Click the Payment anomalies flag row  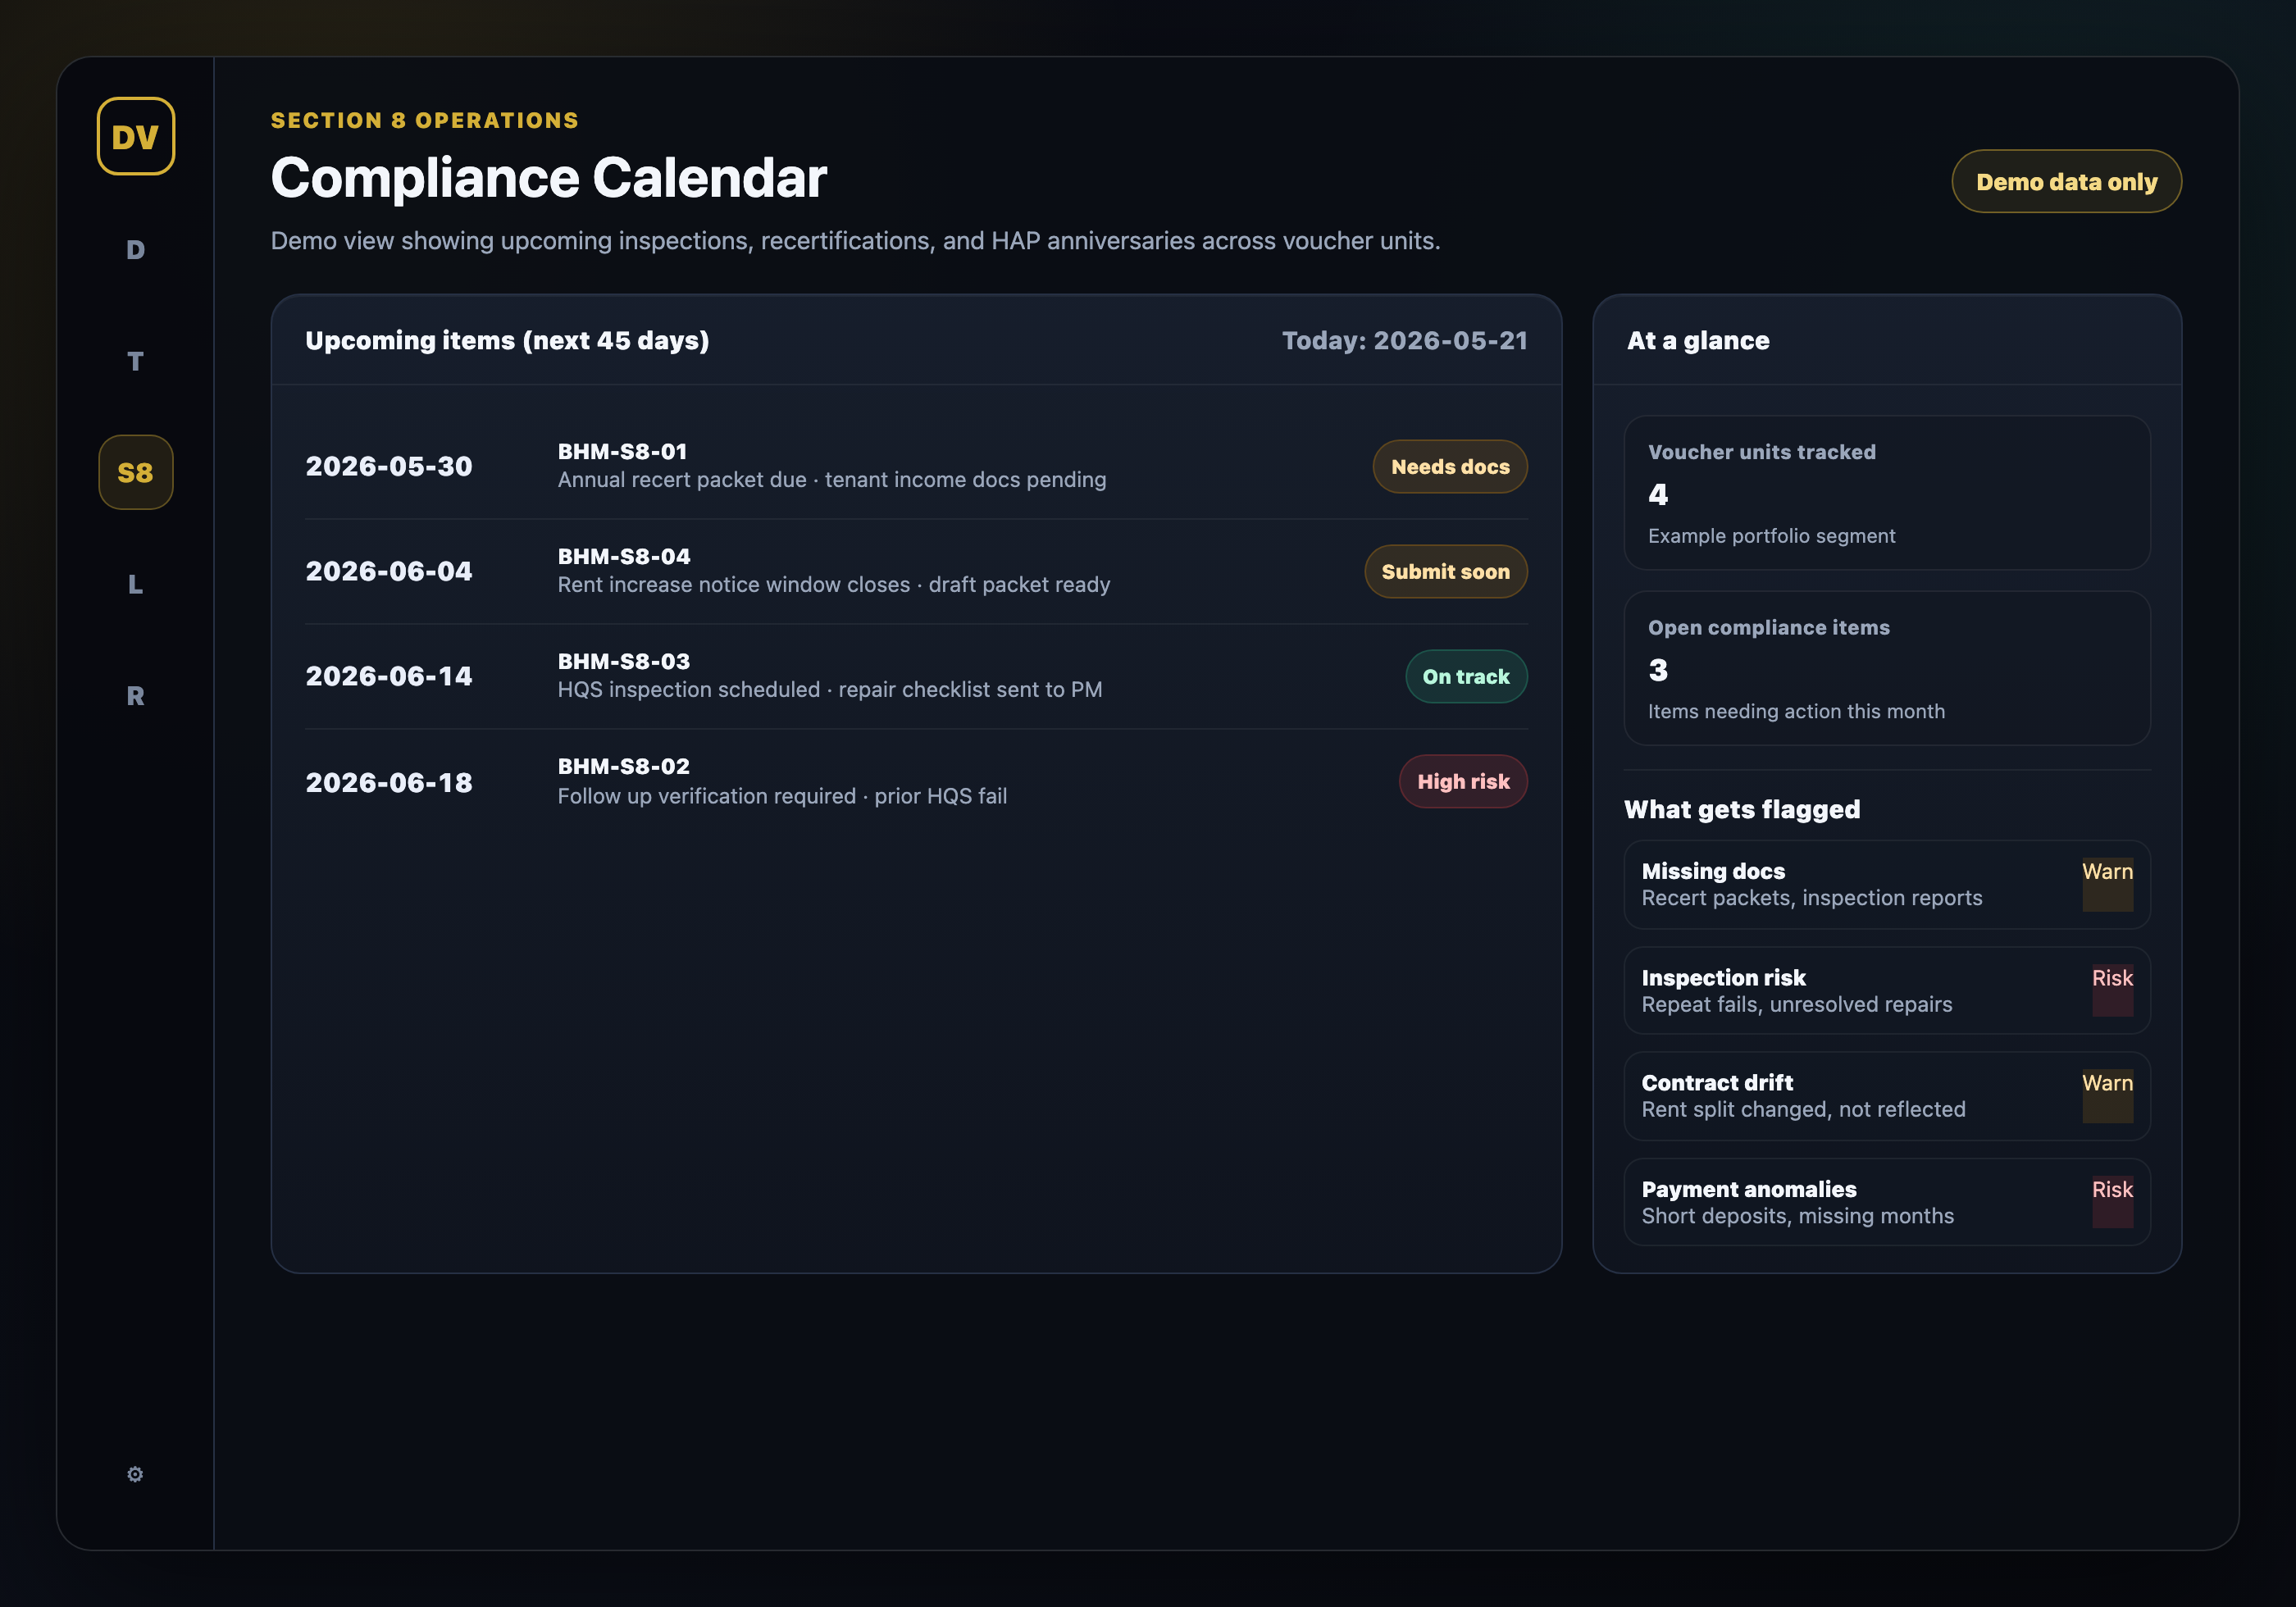pos(1887,1202)
